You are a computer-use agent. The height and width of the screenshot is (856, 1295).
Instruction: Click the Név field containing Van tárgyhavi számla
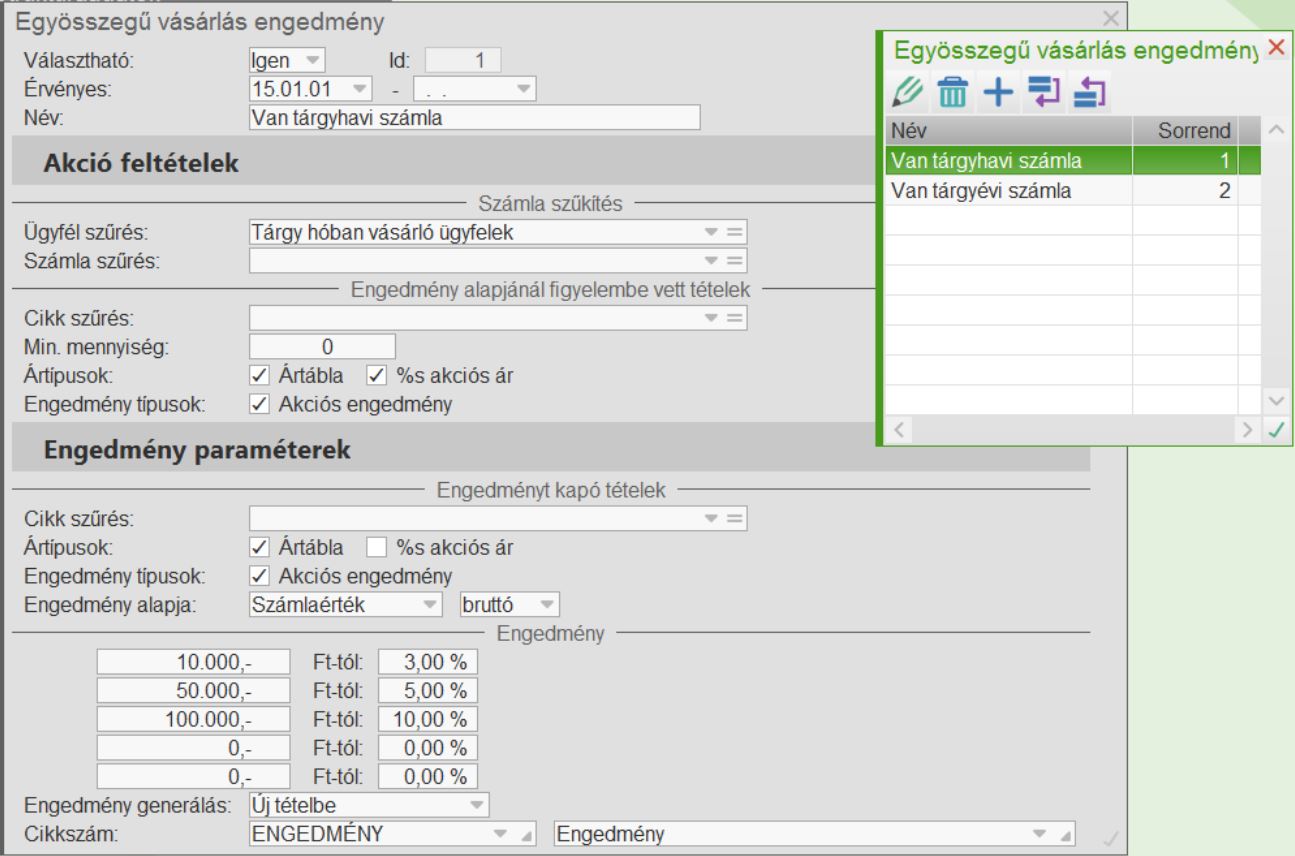[474, 118]
